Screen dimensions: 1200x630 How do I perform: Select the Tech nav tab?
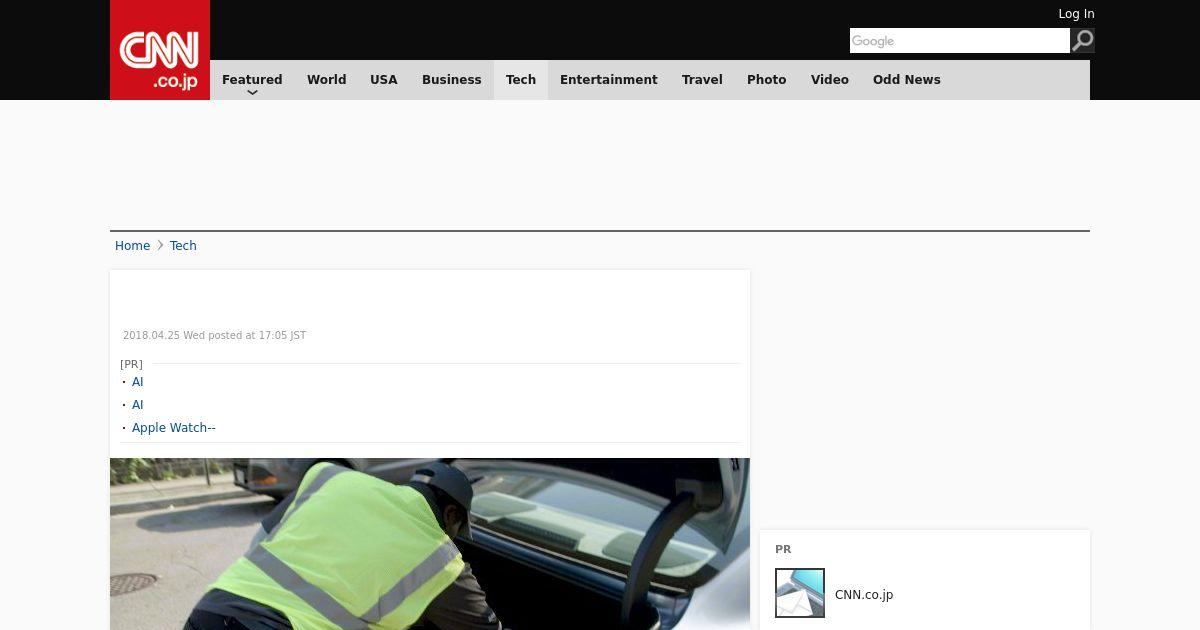(521, 80)
